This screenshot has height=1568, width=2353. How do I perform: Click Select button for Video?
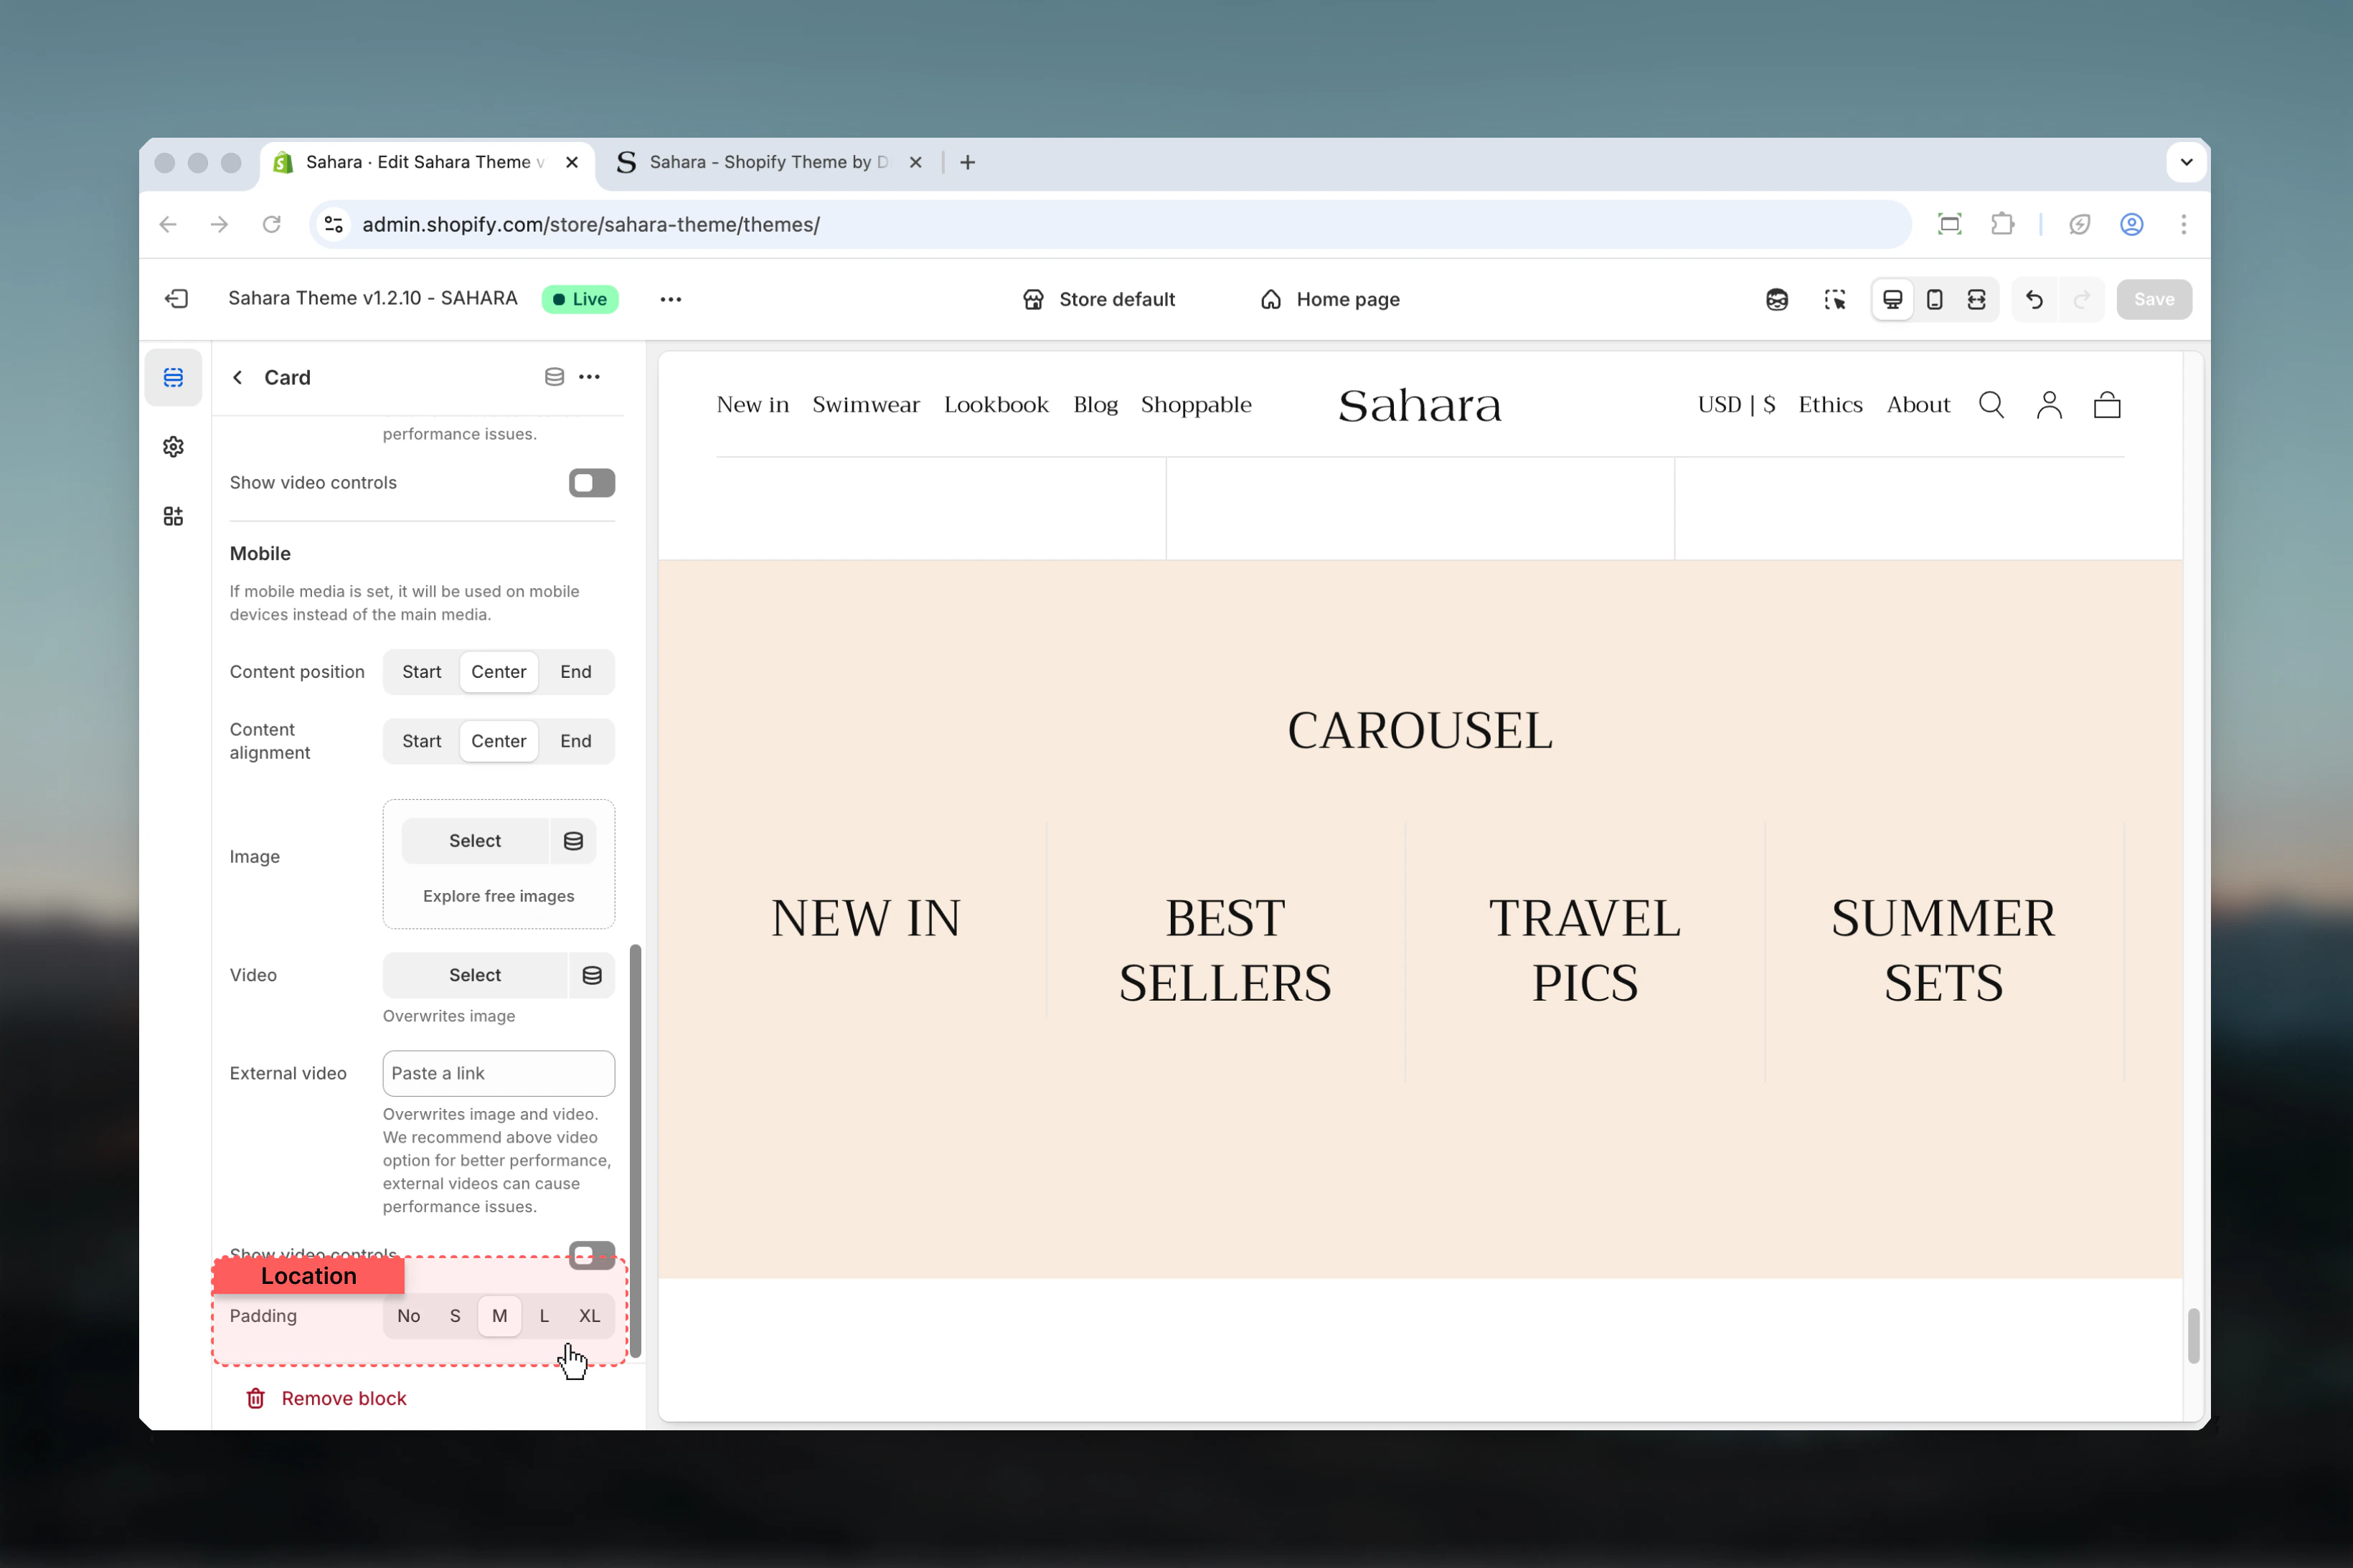pyautogui.click(x=475, y=975)
